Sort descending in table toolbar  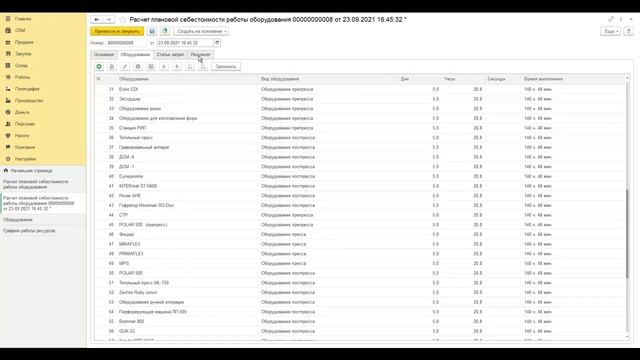coord(203,67)
